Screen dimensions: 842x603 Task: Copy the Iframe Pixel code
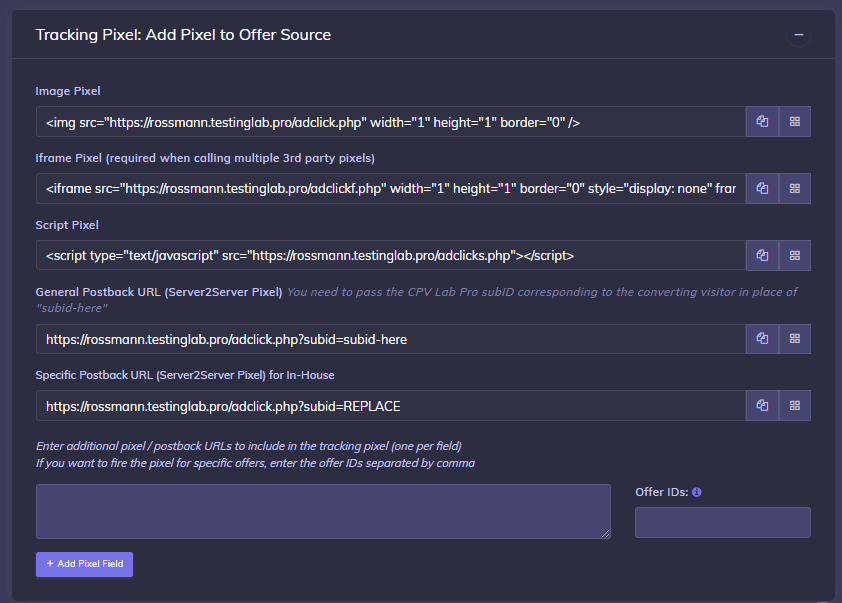pos(762,188)
